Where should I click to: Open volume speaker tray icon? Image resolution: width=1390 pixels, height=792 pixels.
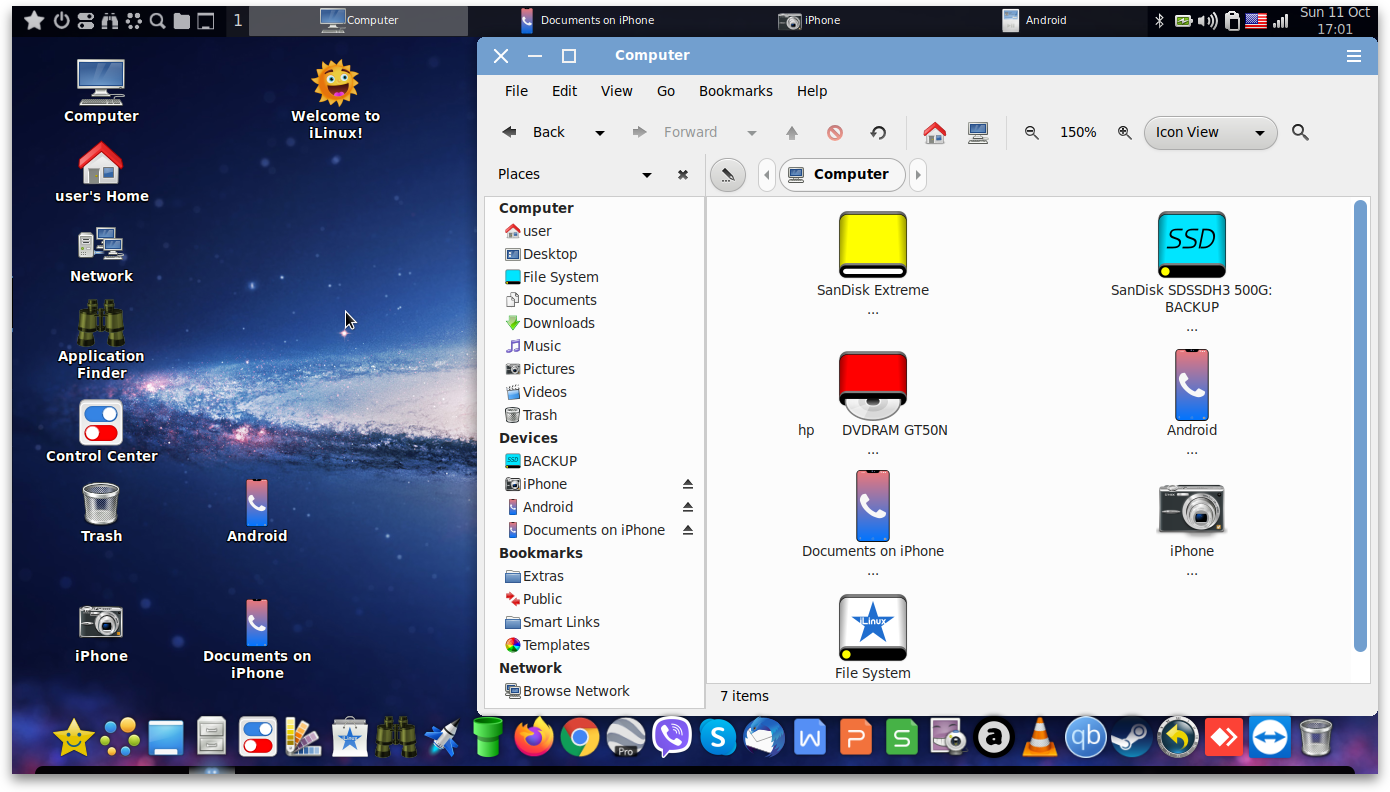1207,20
